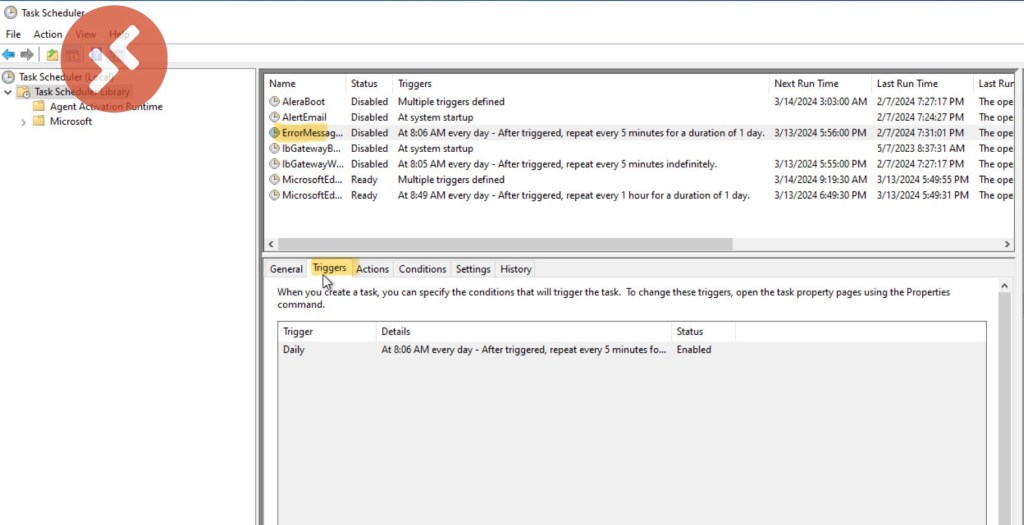Switch to the General tab

(286, 269)
